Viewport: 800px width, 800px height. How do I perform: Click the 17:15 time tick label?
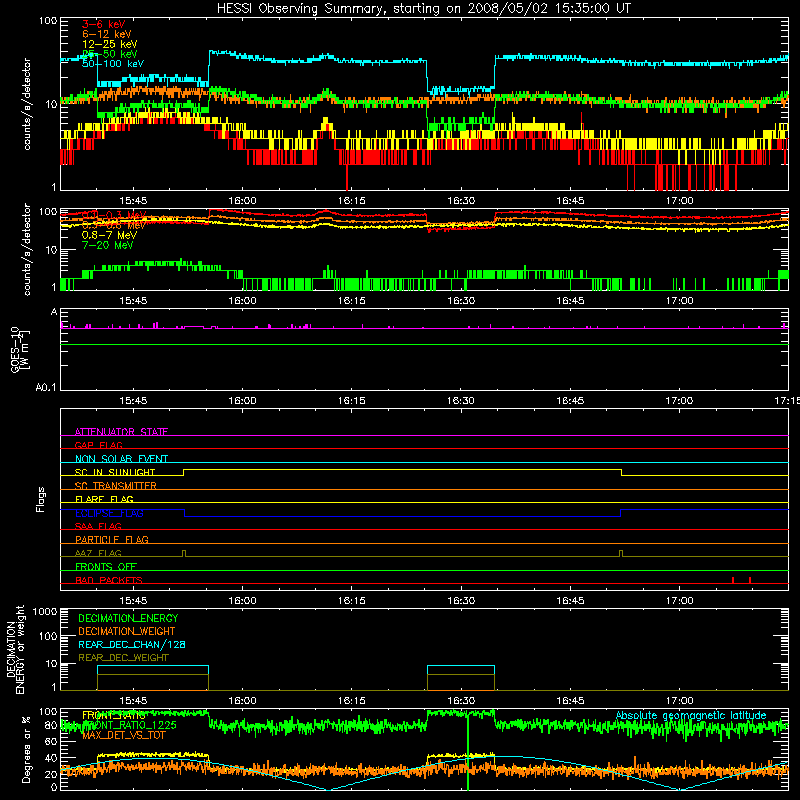tap(787, 401)
